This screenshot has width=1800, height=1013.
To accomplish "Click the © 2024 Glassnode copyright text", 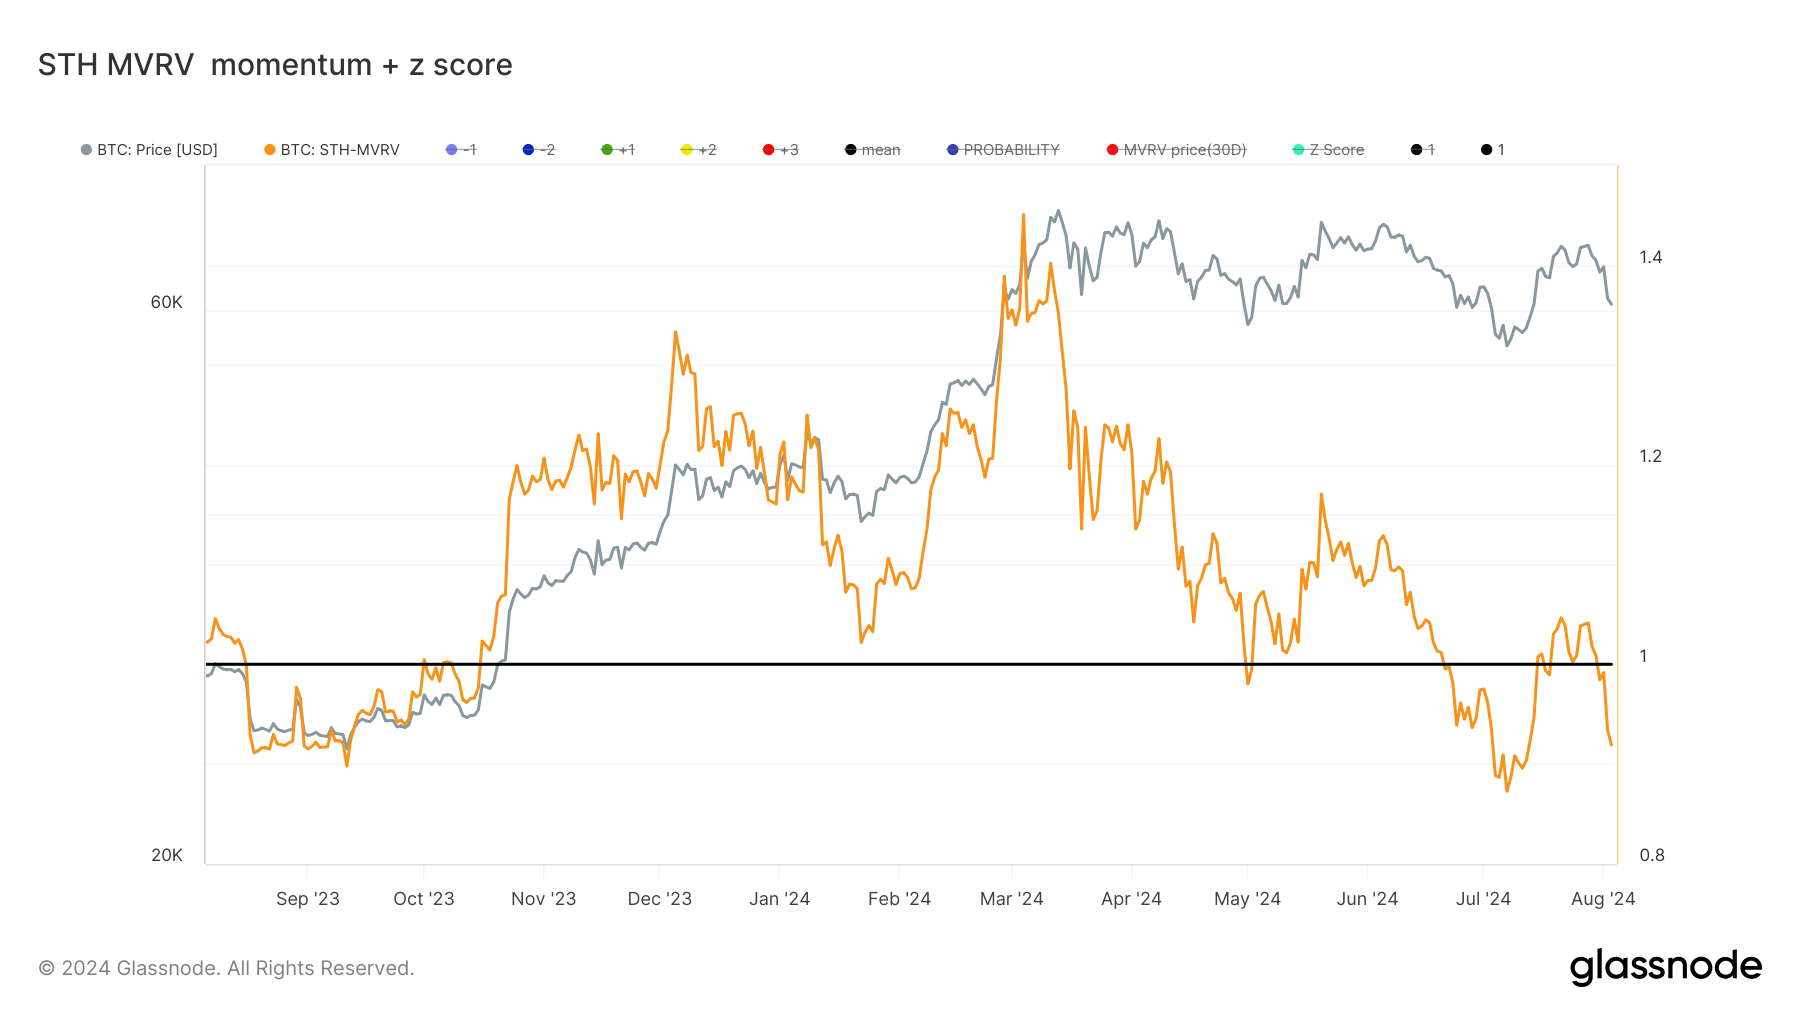I will [x=226, y=968].
